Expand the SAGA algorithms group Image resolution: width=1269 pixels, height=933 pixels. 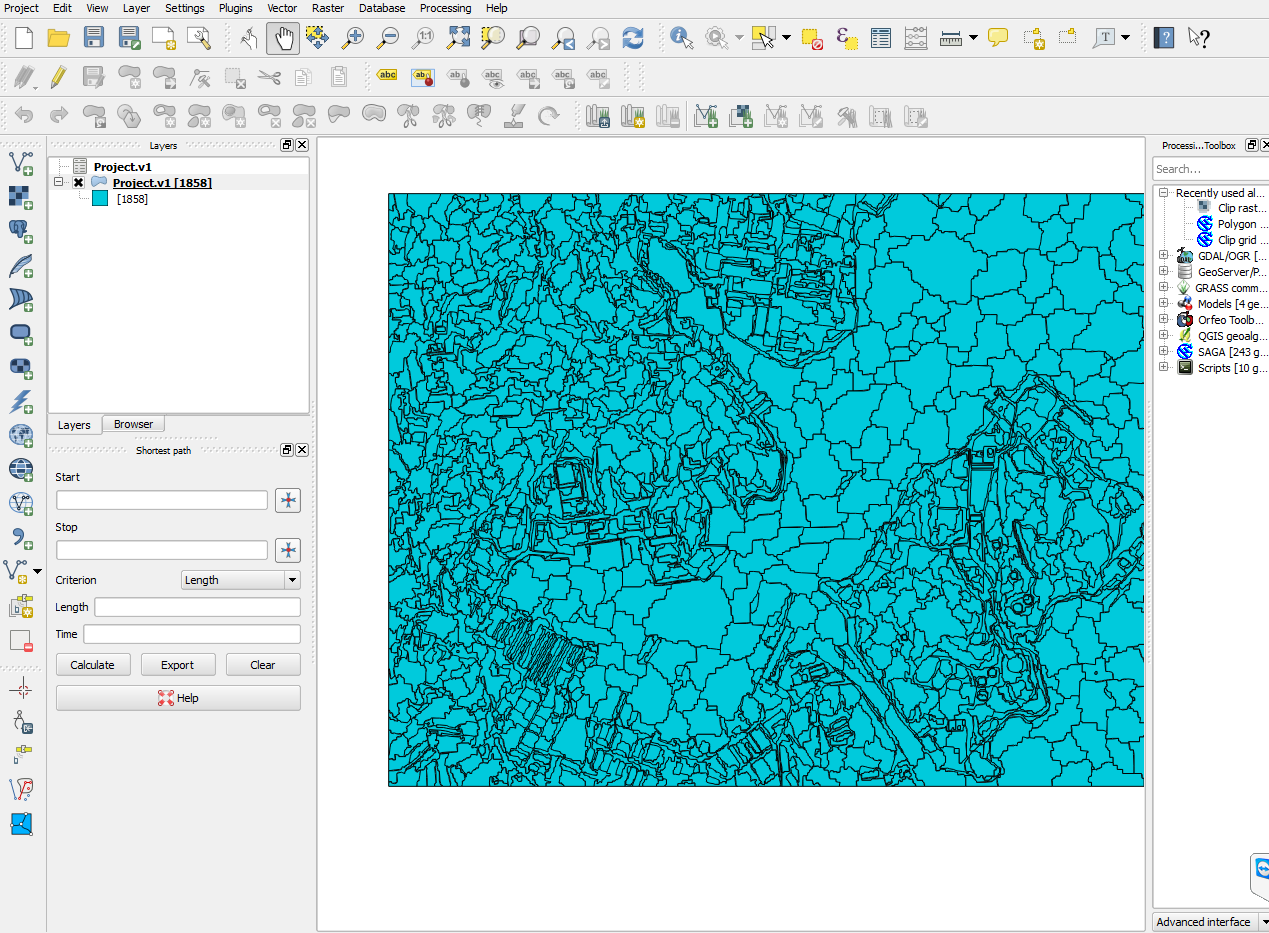click(1163, 352)
